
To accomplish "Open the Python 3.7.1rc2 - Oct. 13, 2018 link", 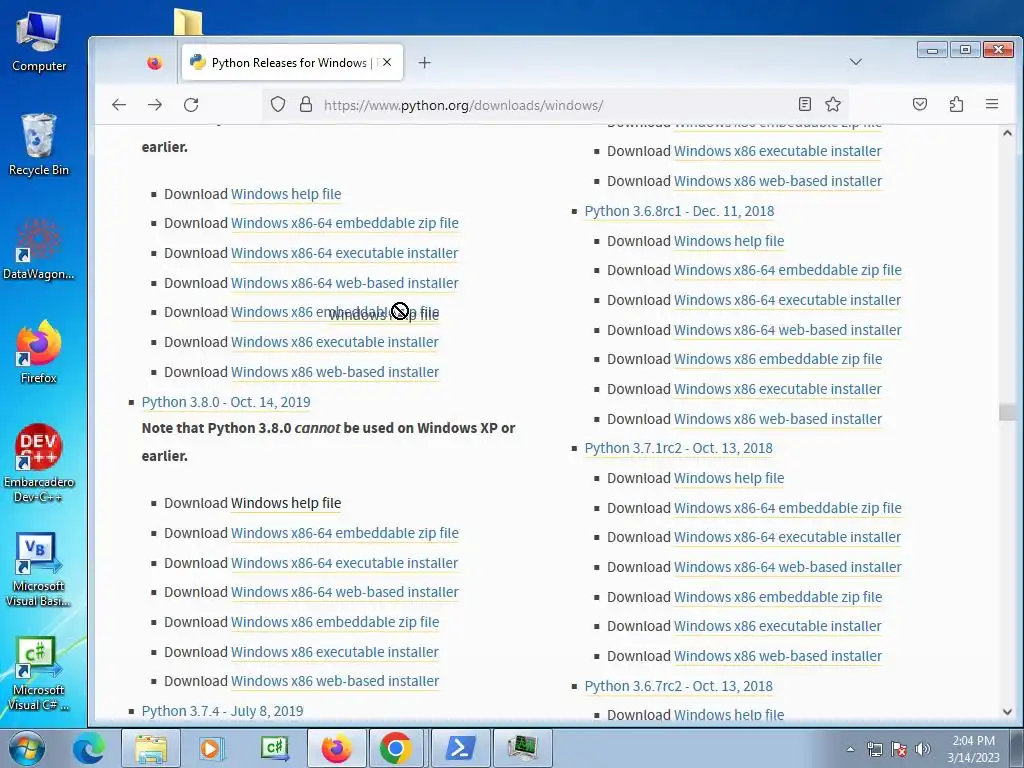I will [x=679, y=448].
